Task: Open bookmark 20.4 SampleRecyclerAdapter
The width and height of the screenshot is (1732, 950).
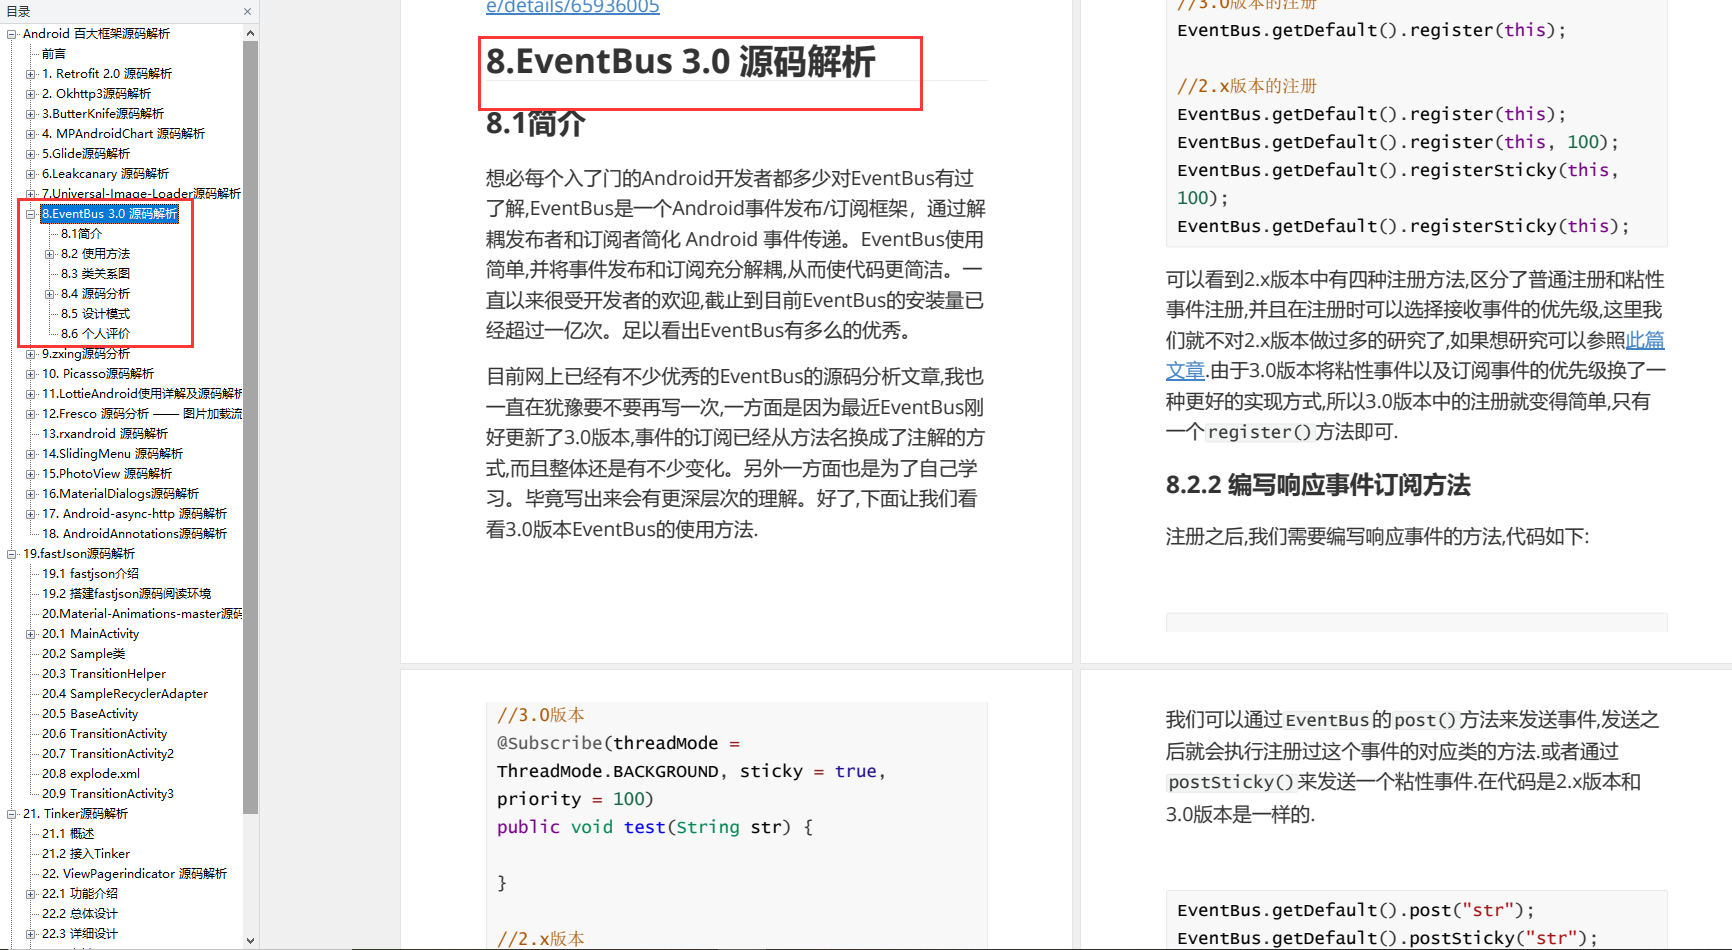Action: pyautogui.click(x=125, y=694)
